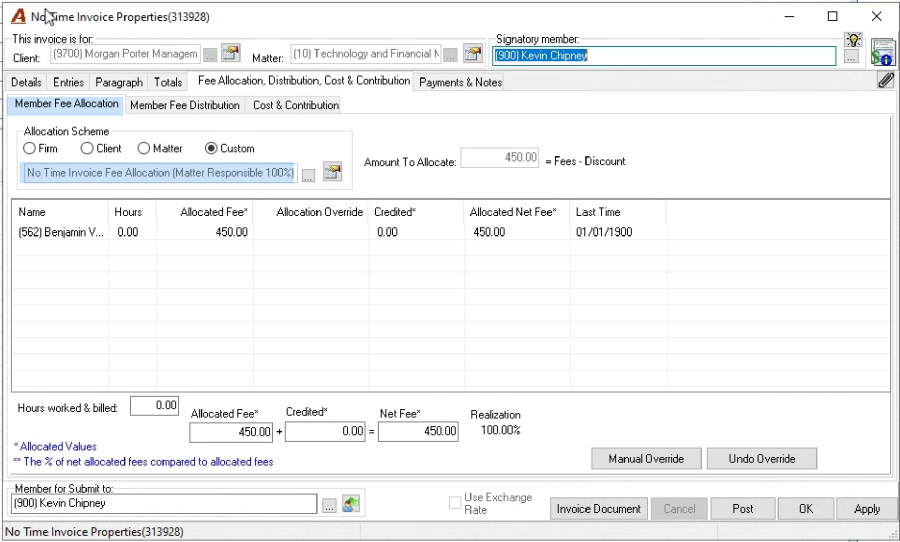Screen dimensions: 900x542
Task: Click the Last Time column header
Action: tap(618, 212)
